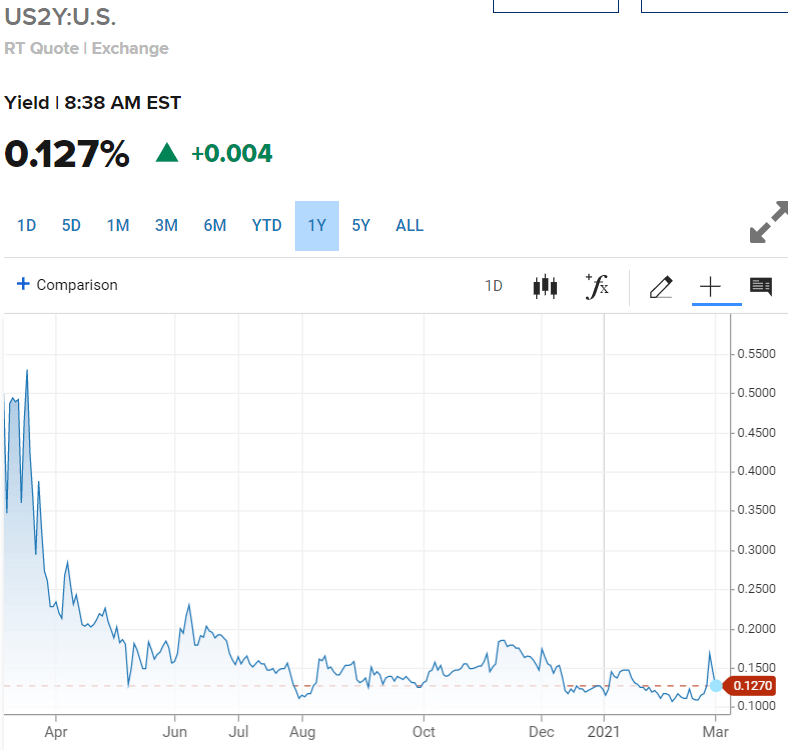Switch to the 3M range
788x751 pixels.
pos(166,226)
